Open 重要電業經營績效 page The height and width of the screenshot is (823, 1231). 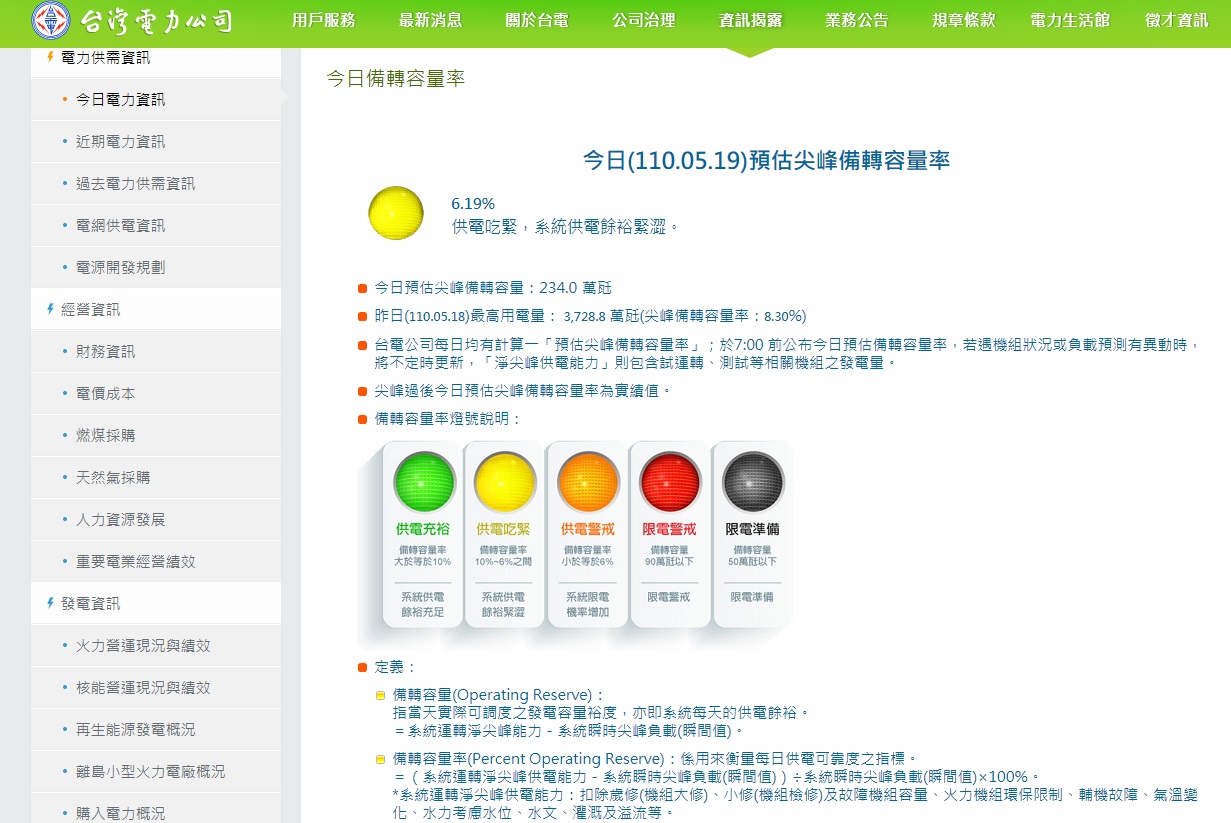[x=136, y=562]
